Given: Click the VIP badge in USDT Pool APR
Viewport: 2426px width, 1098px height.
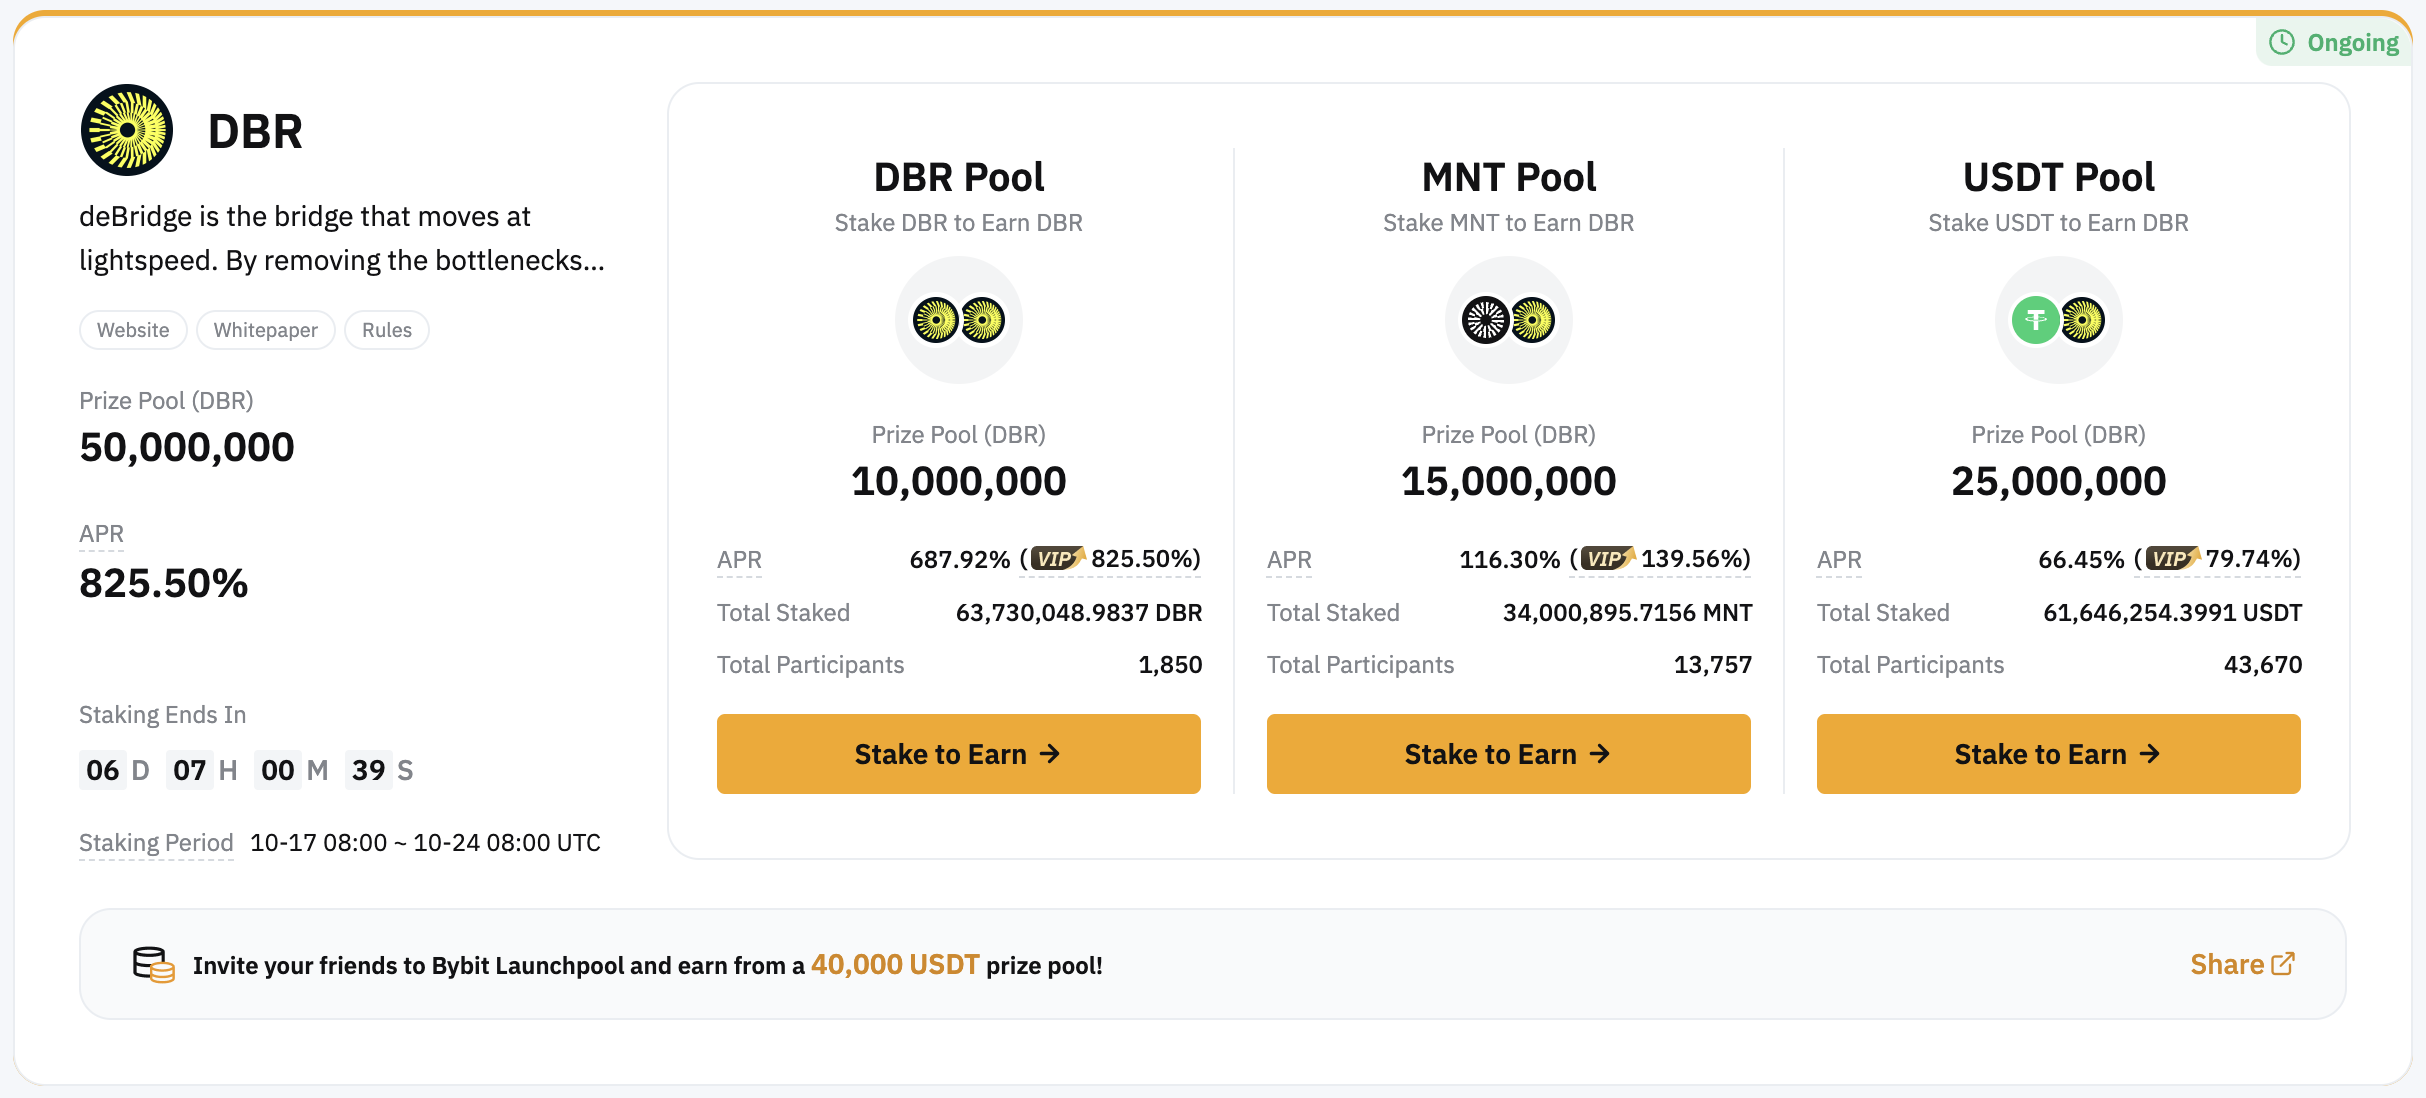Looking at the screenshot, I should pyautogui.click(x=2172, y=558).
